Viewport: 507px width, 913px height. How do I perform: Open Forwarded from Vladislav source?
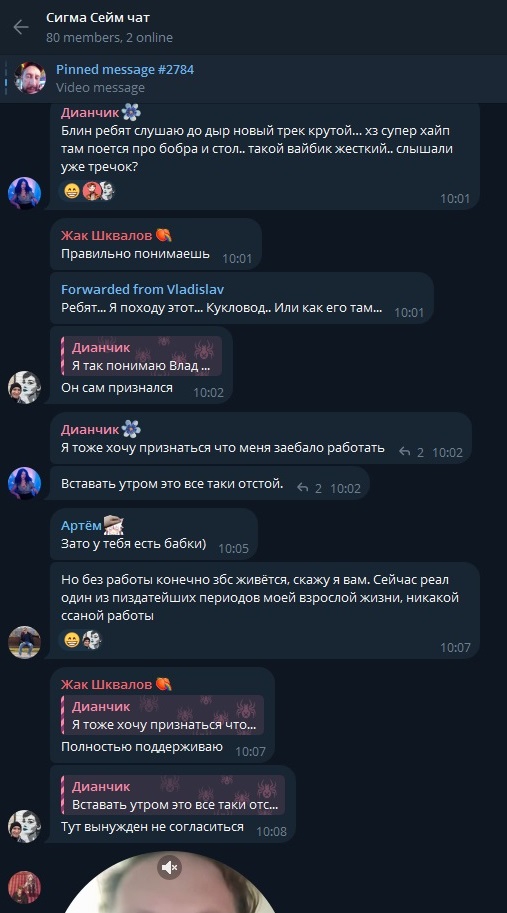tap(143, 289)
